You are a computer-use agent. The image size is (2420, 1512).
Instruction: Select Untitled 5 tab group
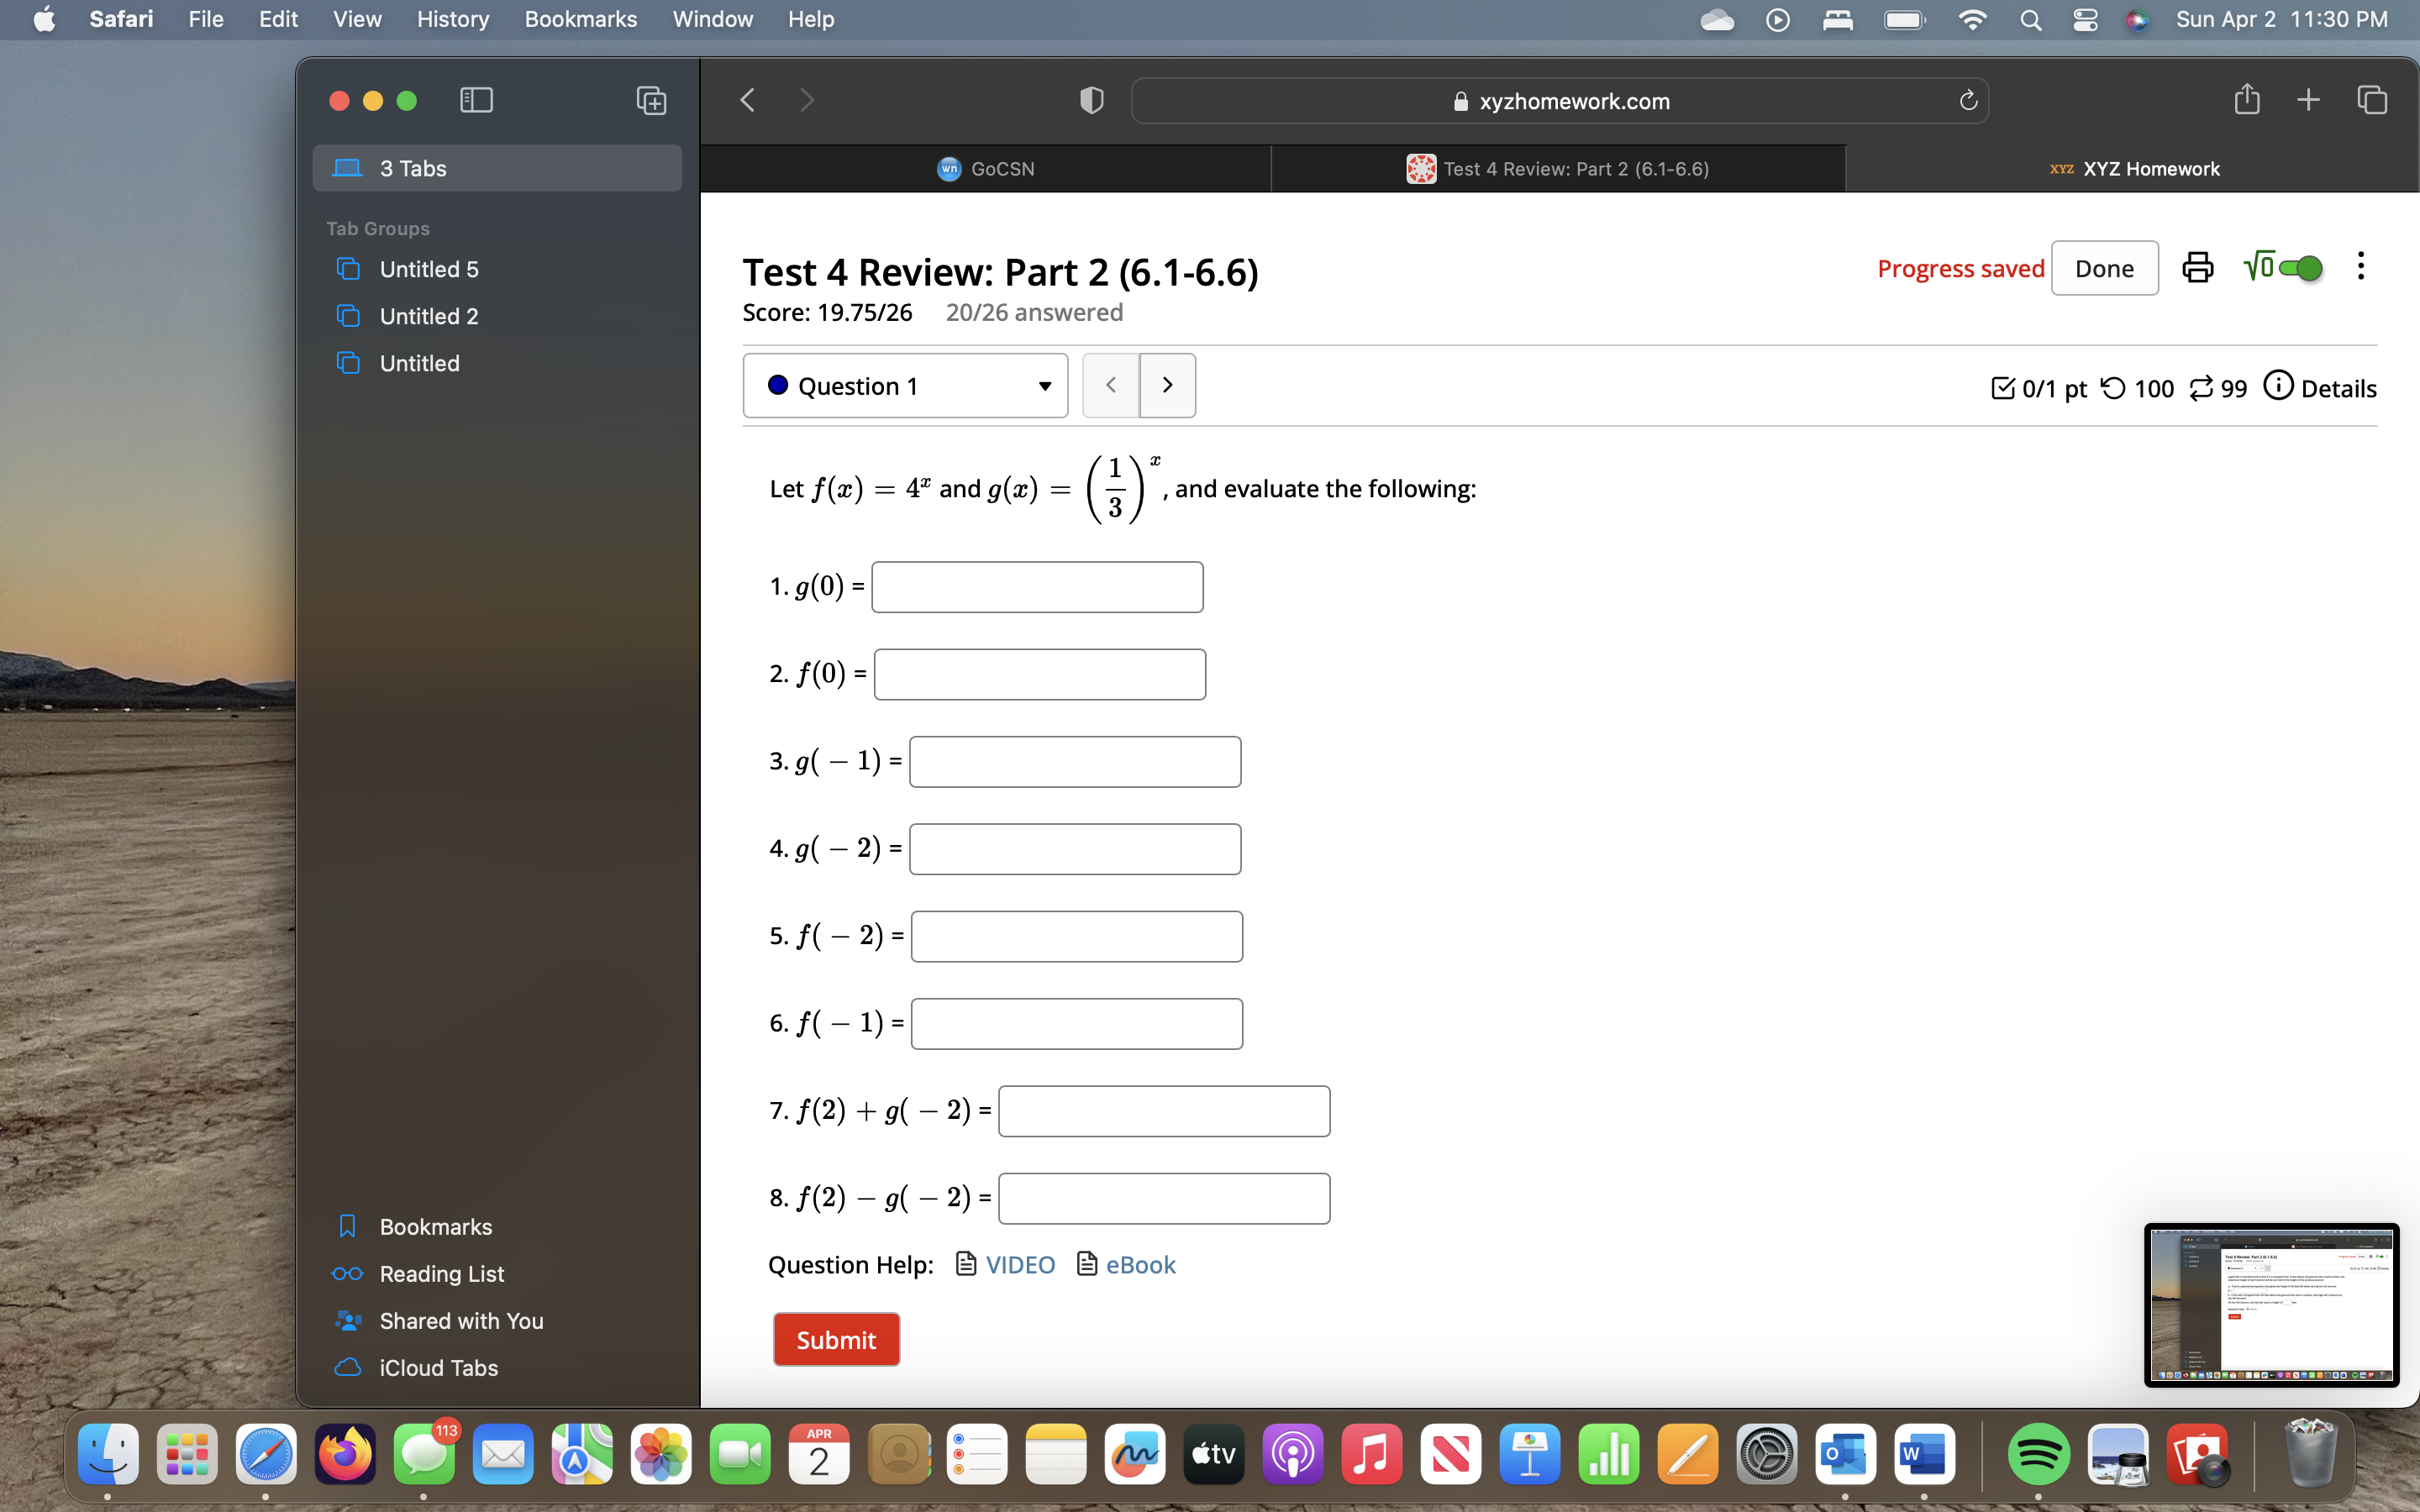click(429, 269)
